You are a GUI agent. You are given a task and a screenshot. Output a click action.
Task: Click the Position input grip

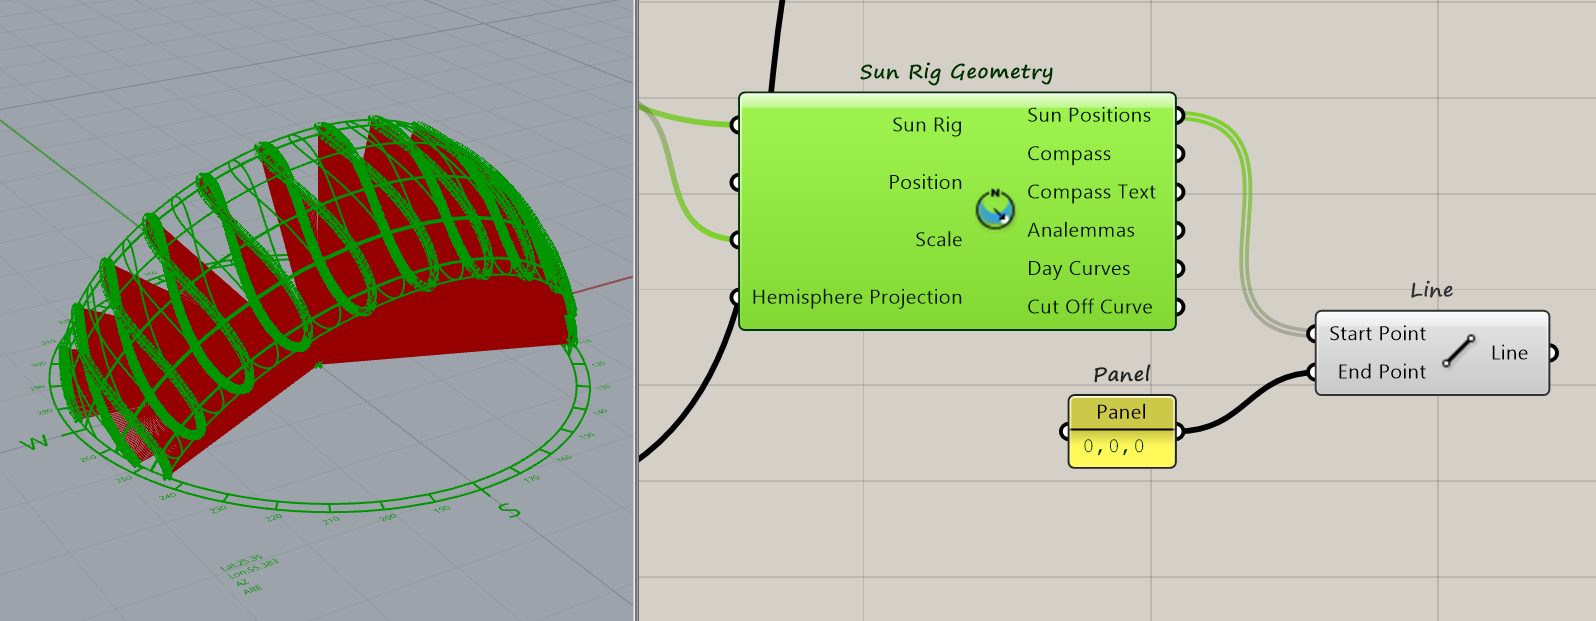point(735,182)
